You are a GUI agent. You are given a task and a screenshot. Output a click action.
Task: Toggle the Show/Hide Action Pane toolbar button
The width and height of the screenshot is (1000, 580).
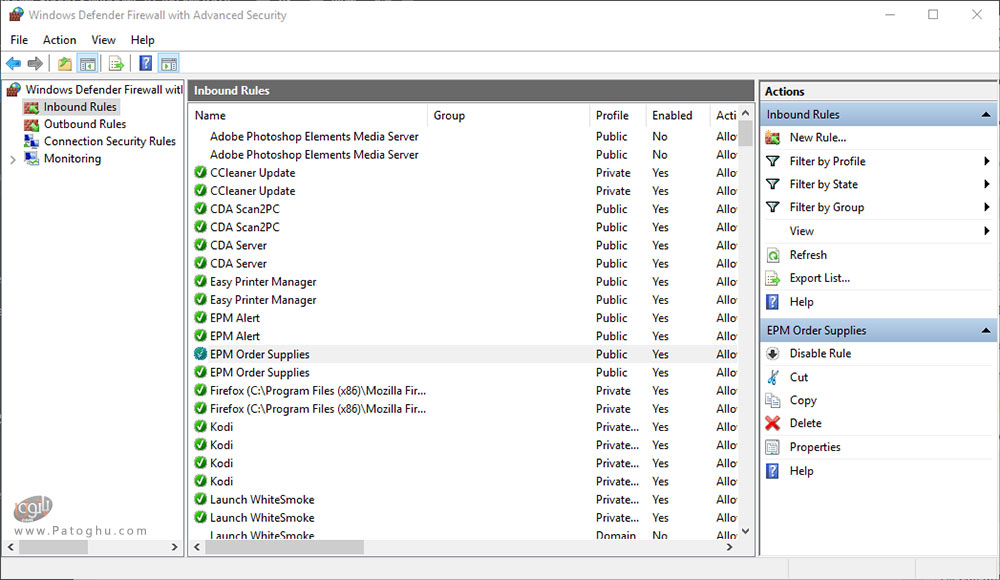click(x=169, y=63)
